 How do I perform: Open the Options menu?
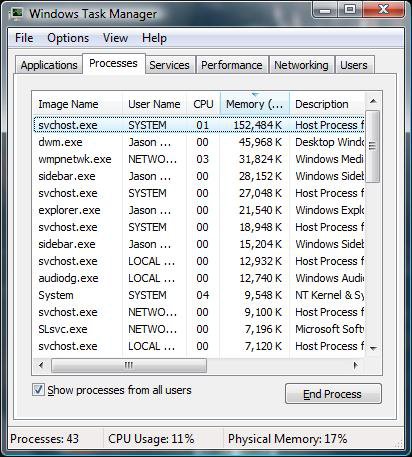pyautogui.click(x=68, y=38)
